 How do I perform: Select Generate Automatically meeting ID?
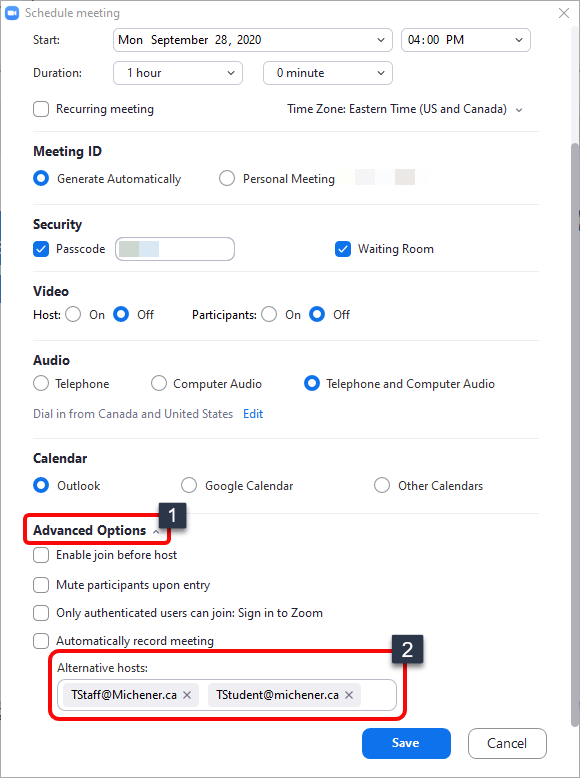click(x=41, y=179)
